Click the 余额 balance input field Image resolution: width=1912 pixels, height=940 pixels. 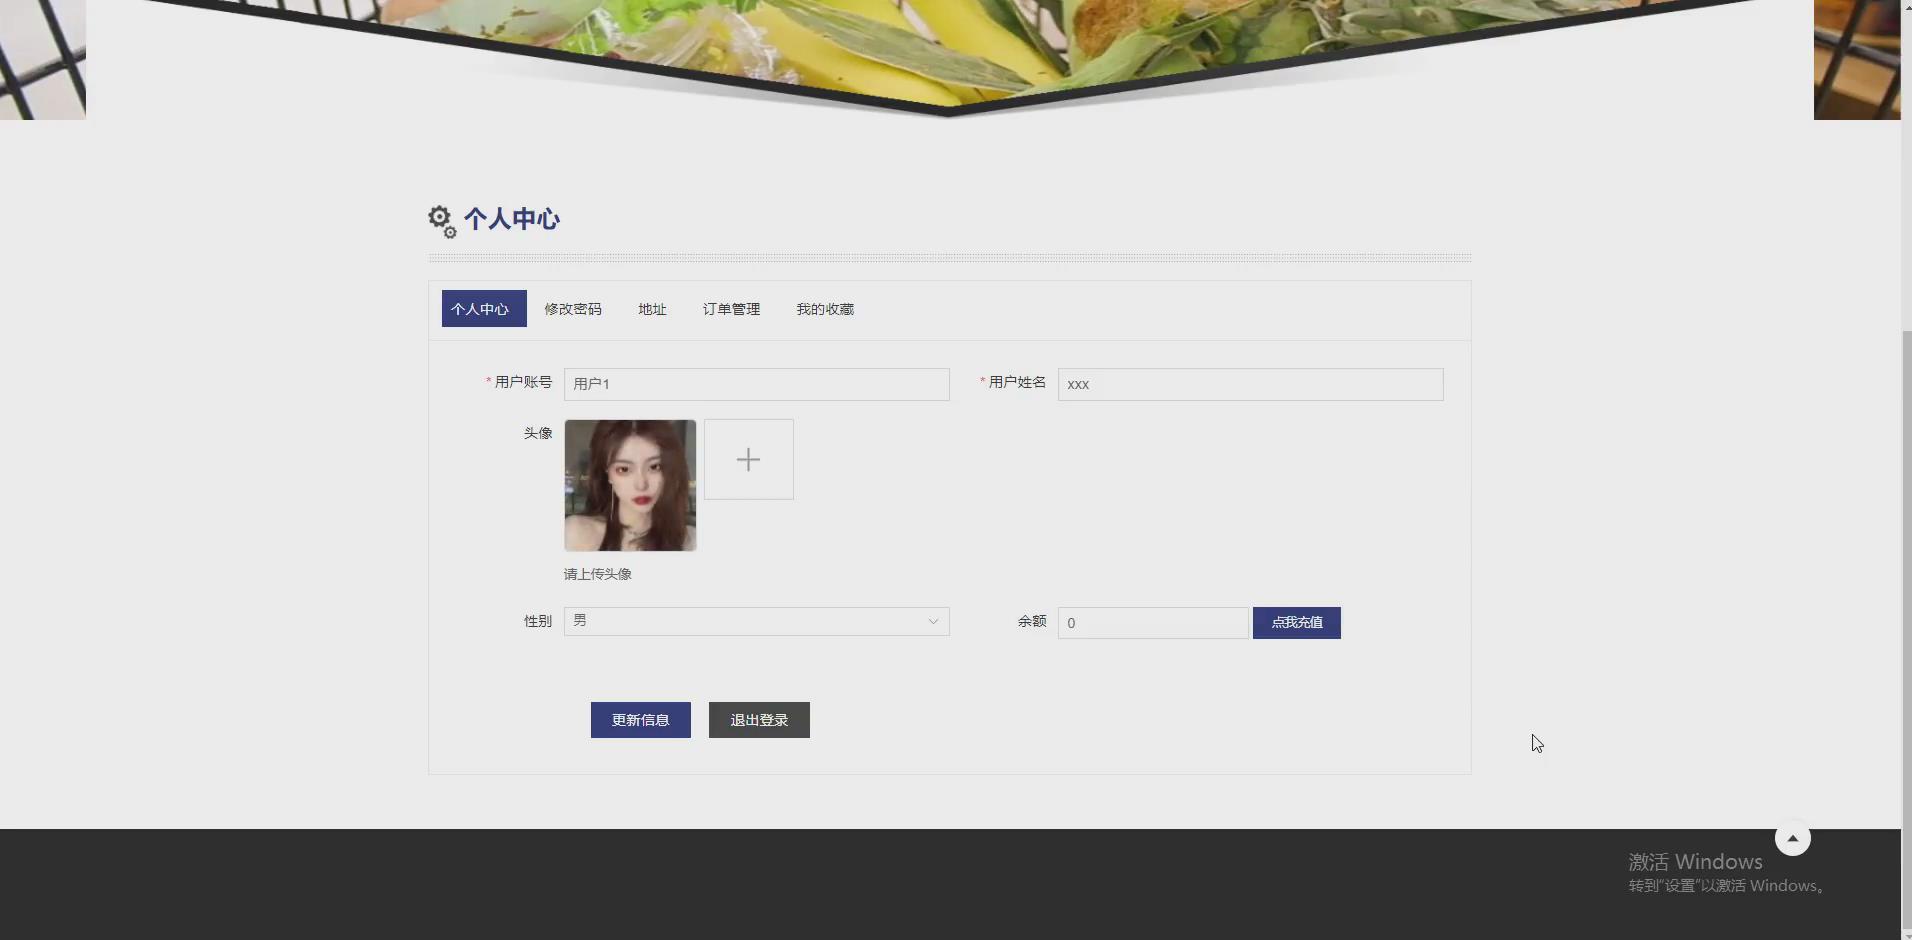(x=1152, y=622)
